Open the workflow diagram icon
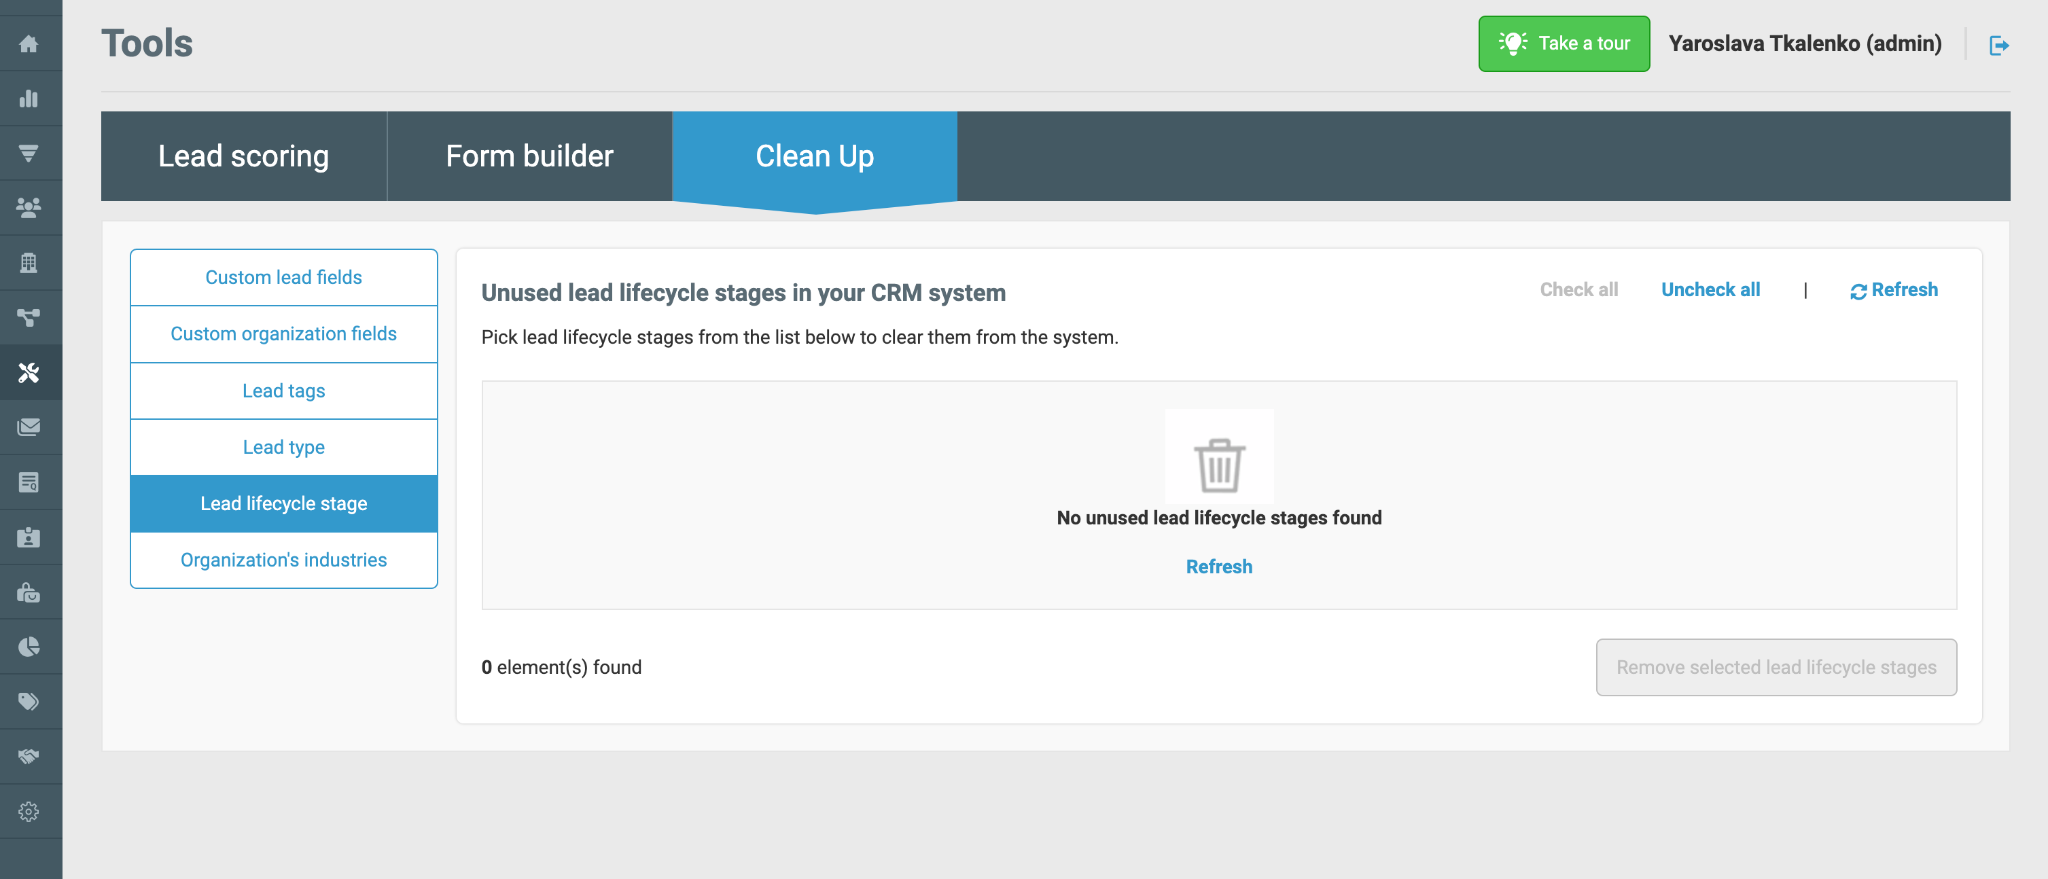Screen dimensions: 2048x879 (x=29, y=318)
